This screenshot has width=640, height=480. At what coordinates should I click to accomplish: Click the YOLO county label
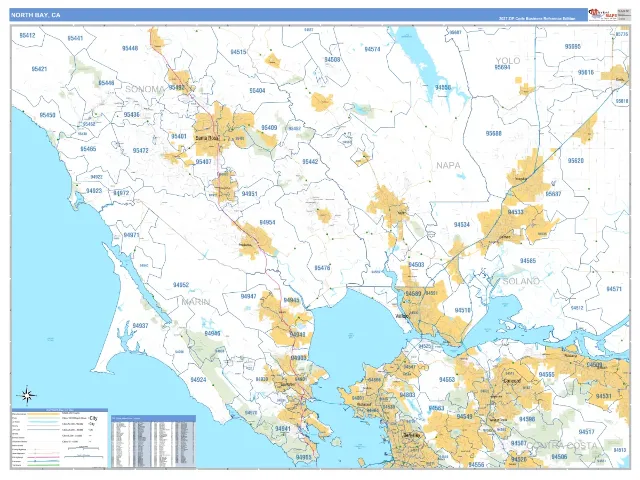pyautogui.click(x=508, y=61)
